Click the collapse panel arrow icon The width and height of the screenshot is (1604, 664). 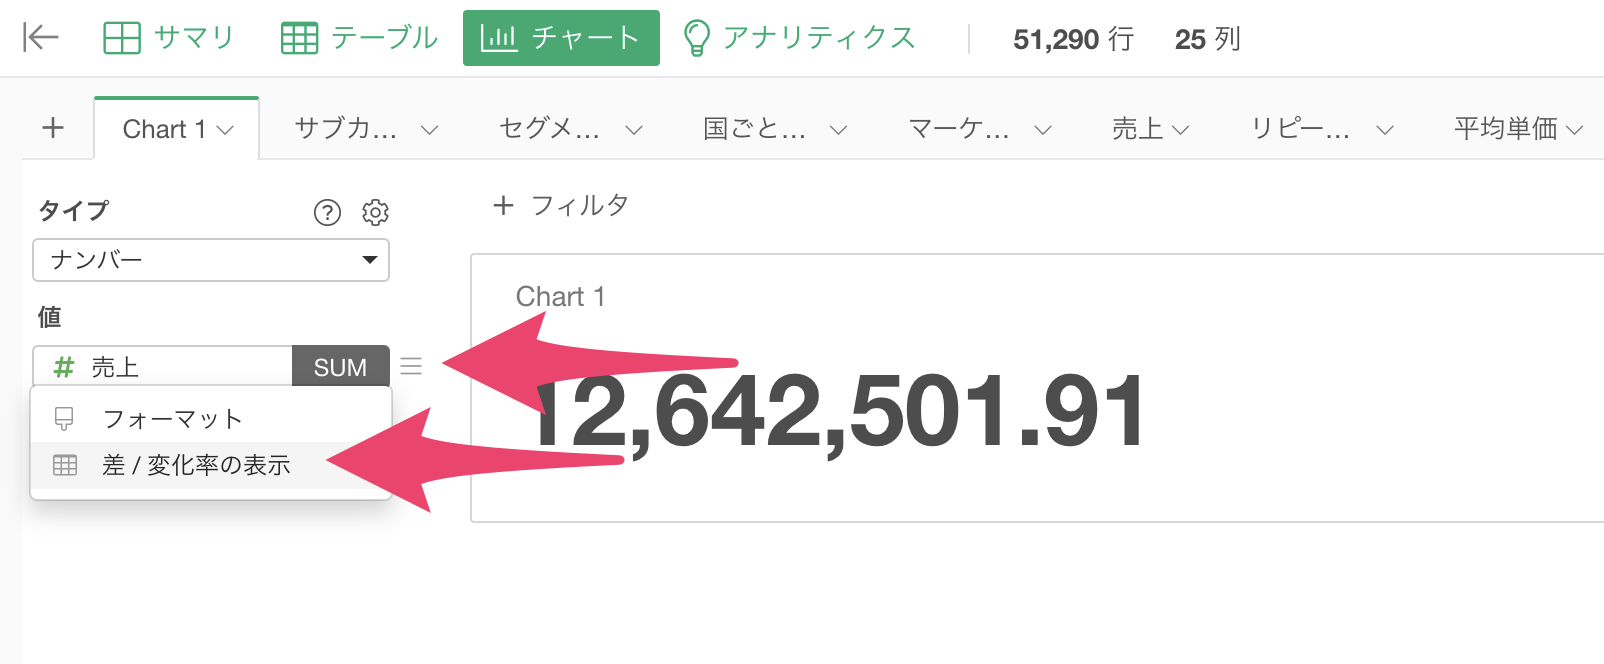(x=41, y=38)
